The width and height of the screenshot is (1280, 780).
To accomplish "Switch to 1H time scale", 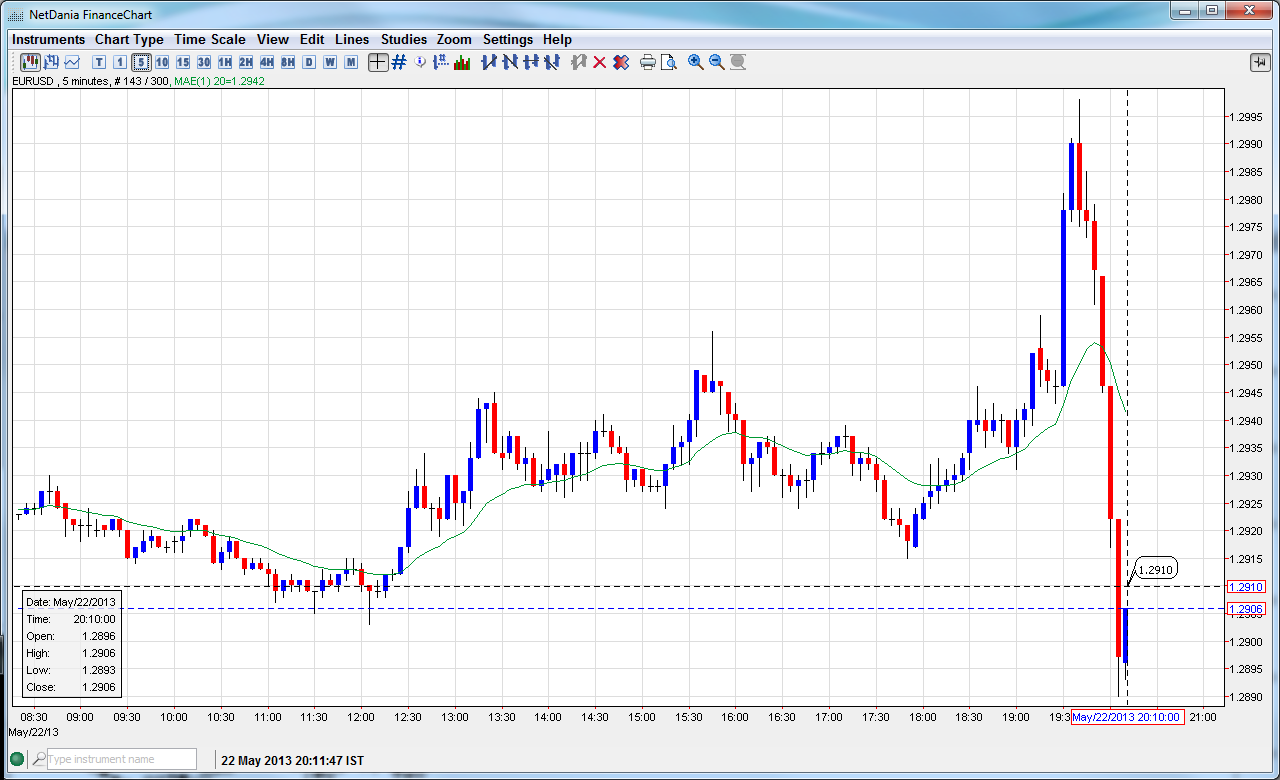I will (225, 62).
